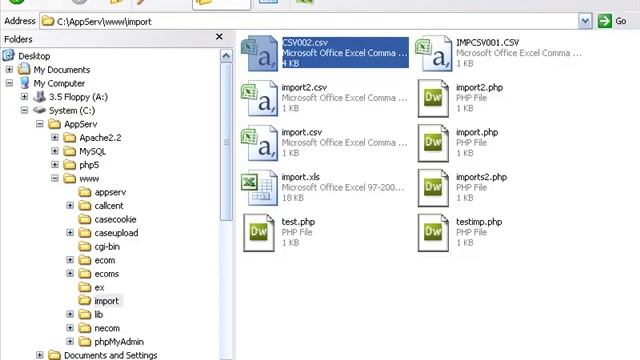Expand Documents and Settings tree node

click(40, 355)
